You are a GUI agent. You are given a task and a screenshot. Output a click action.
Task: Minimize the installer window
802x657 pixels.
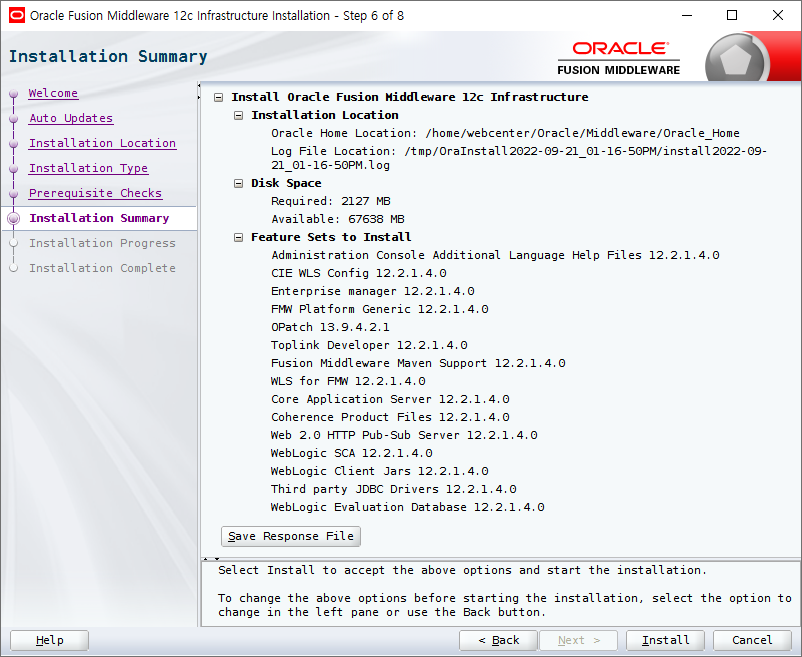687,15
